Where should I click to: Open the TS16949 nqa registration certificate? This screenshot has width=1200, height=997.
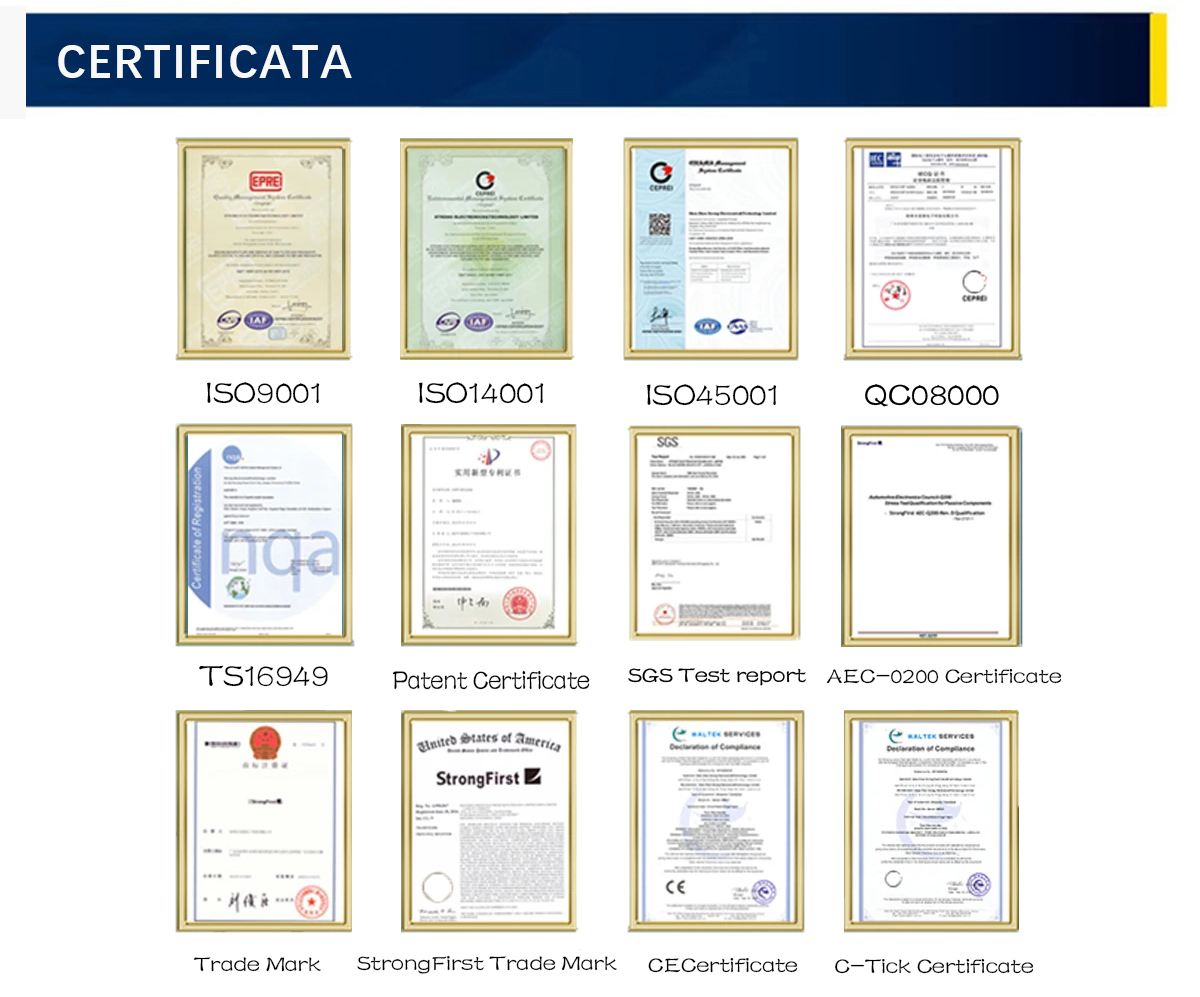click(264, 535)
